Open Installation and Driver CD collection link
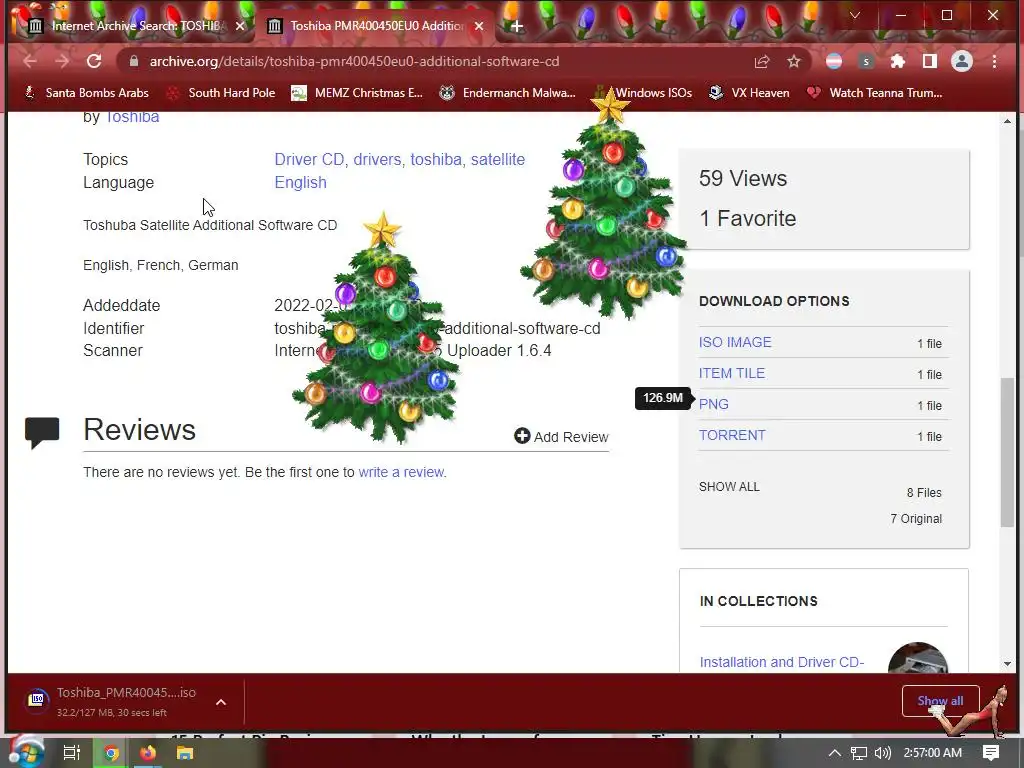 pos(782,662)
